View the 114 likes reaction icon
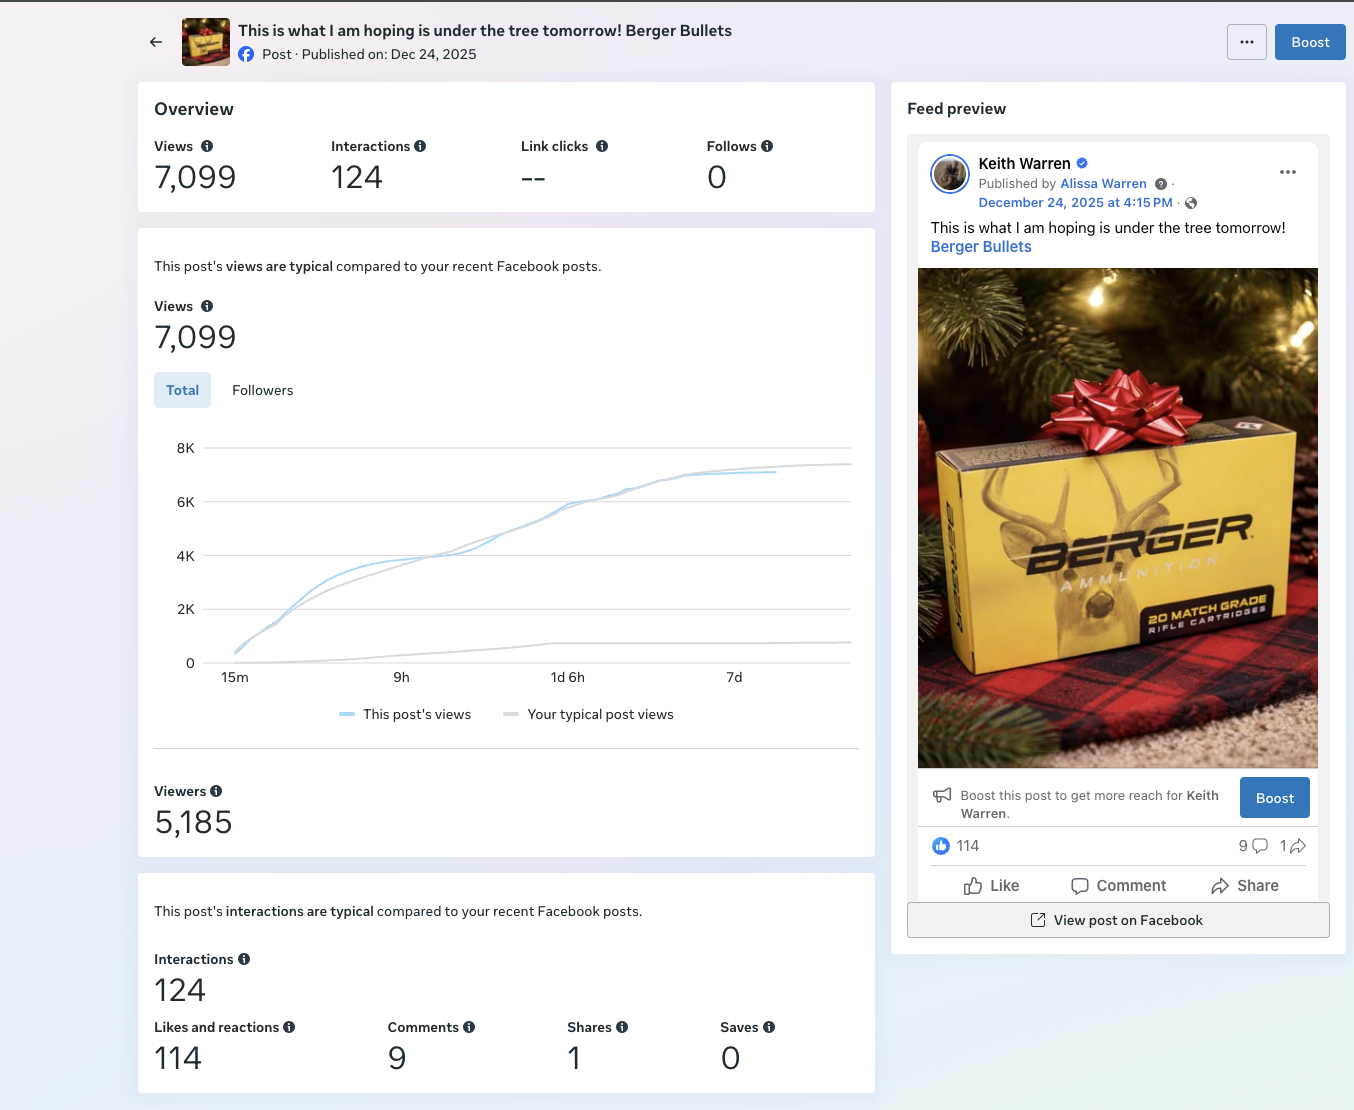The height and width of the screenshot is (1110, 1354). [941, 846]
